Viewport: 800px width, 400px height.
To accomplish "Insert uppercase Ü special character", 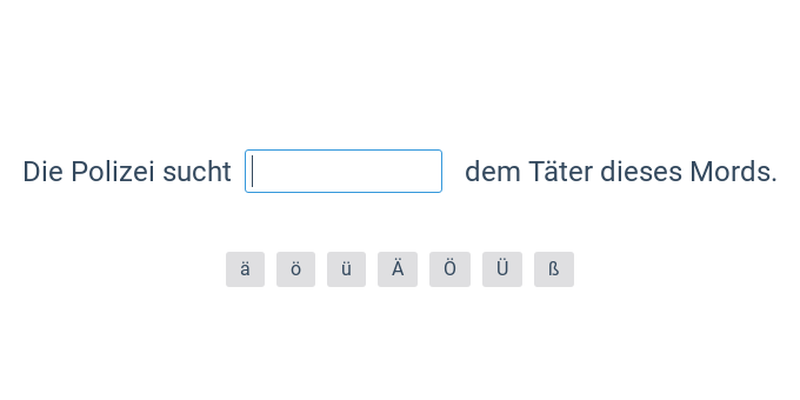I will [502, 269].
